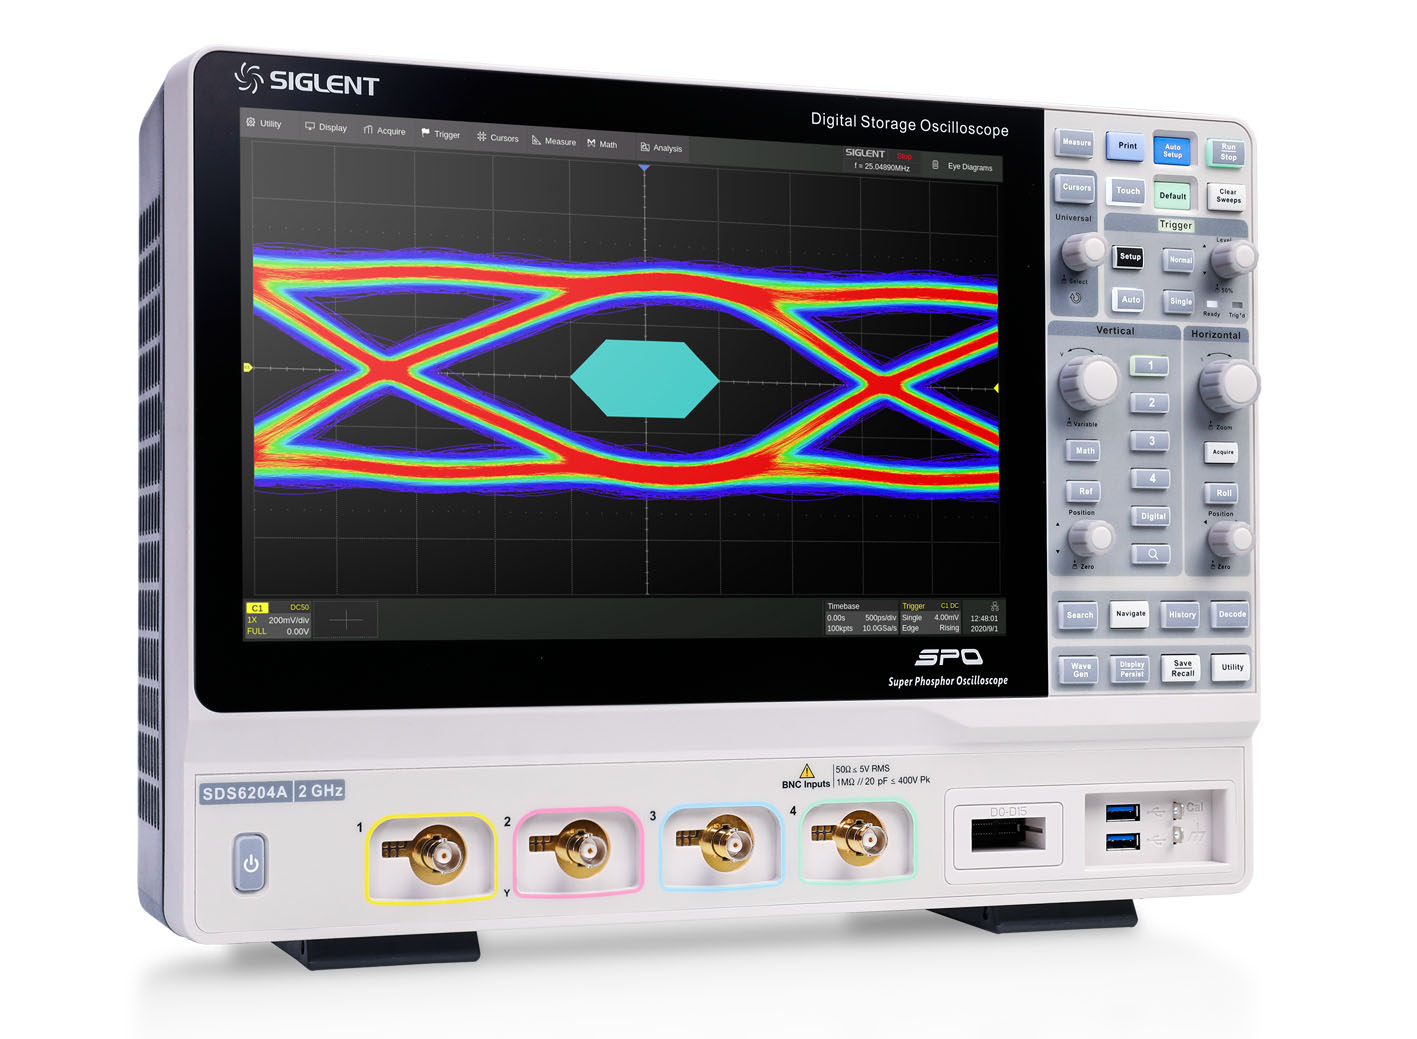Open the on-screen Trigger flag menu
This screenshot has height=1039, width=1417.
pyautogui.click(x=441, y=134)
